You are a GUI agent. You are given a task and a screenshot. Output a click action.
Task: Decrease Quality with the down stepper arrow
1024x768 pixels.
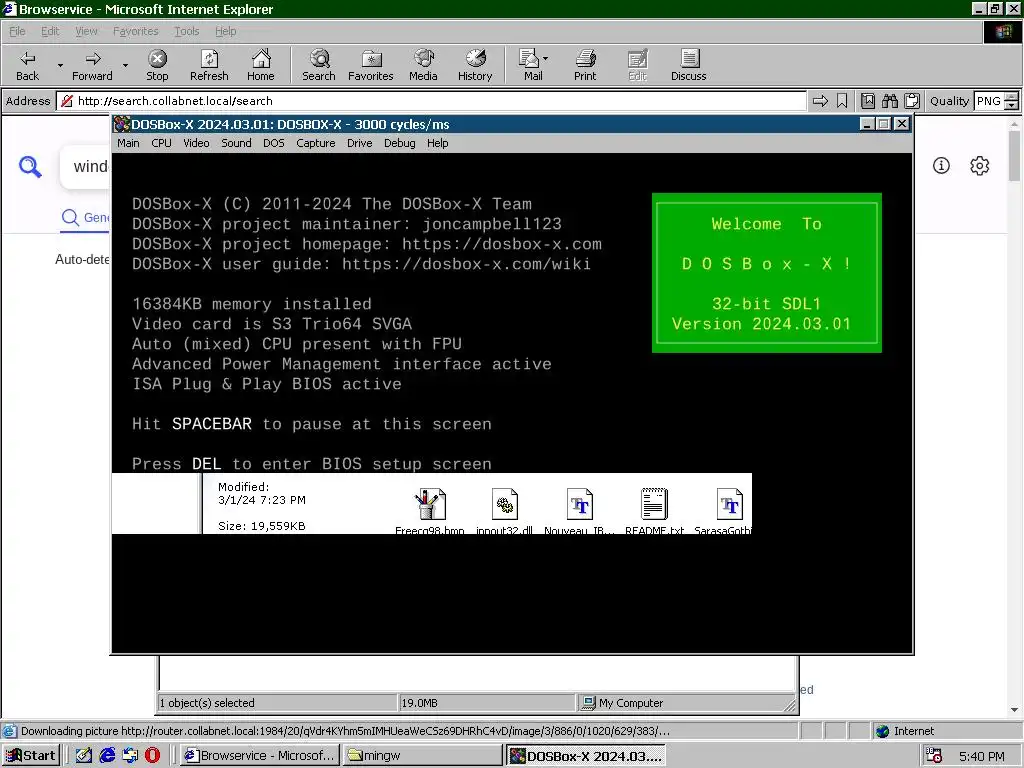(1011, 105)
